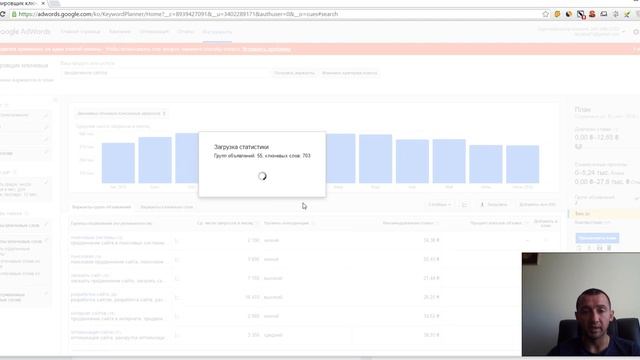Click the product or service keyword input field
This screenshot has width=640, height=360.
[164, 73]
